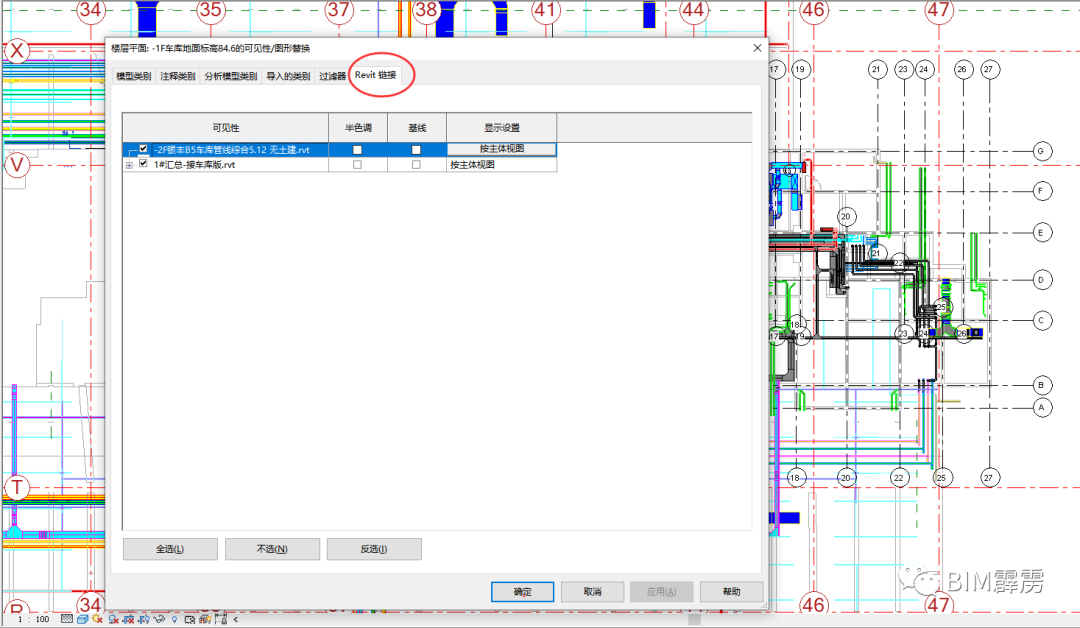The image size is (1080, 628).
Task: Click the 反选(I) button
Action: [x=374, y=549]
